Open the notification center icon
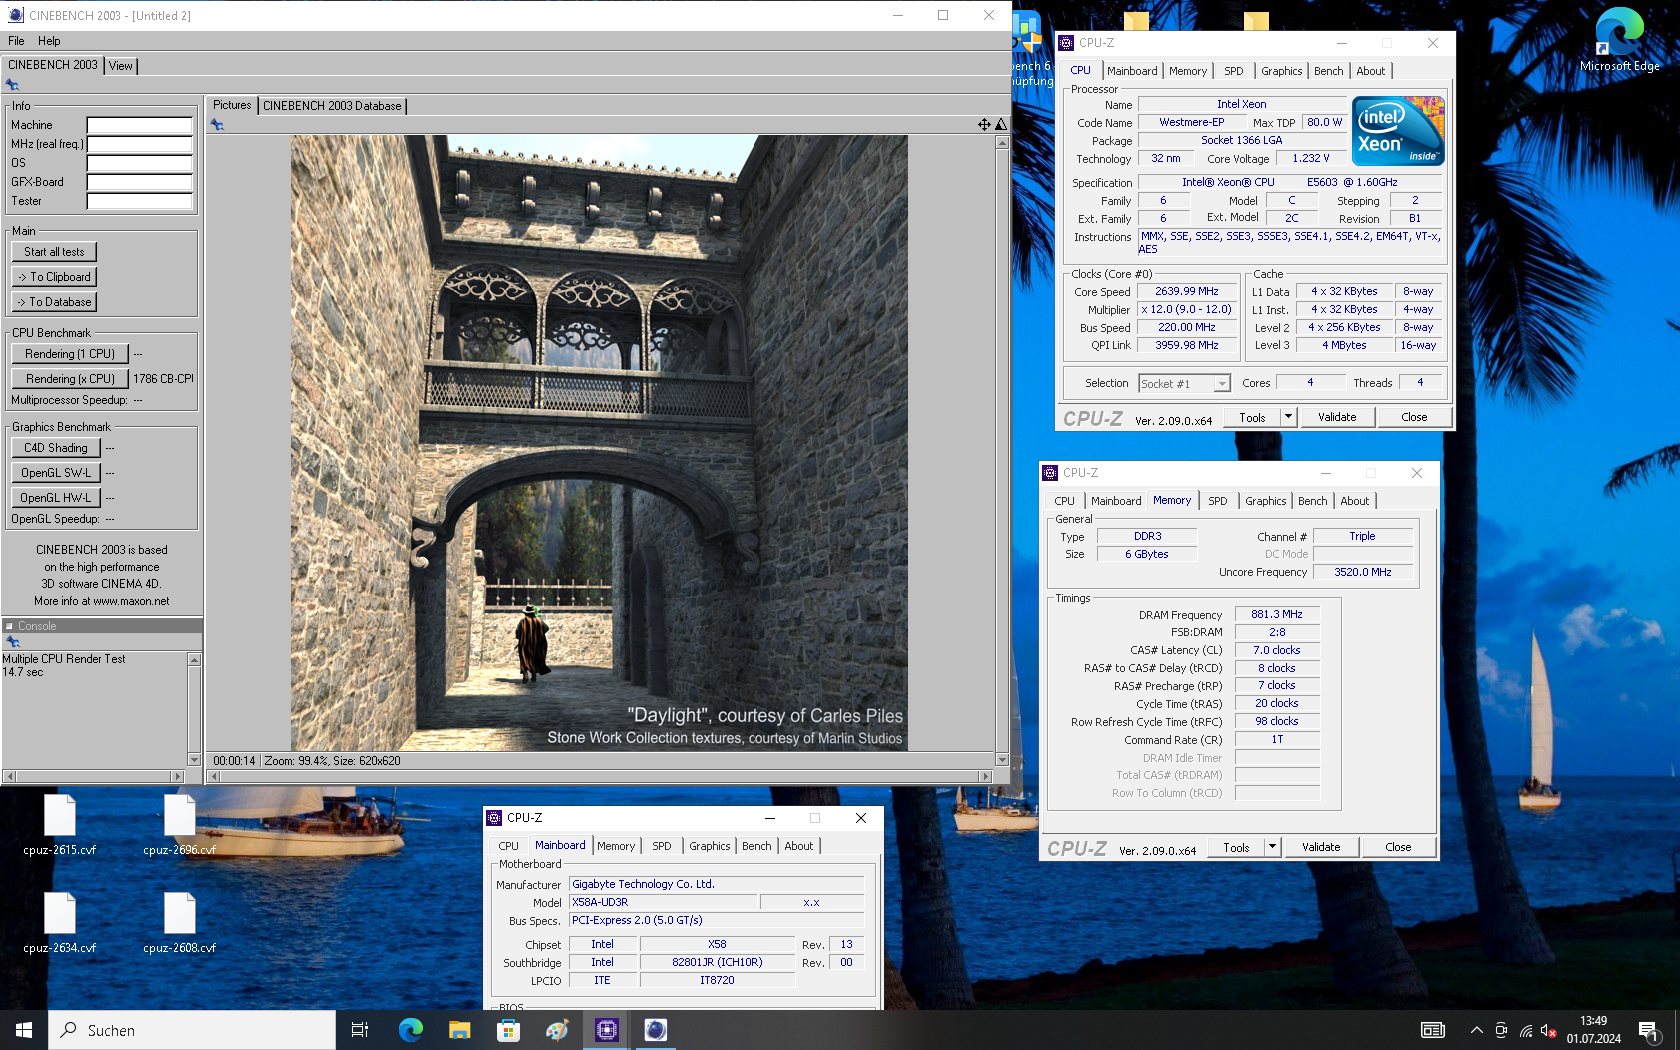The width and height of the screenshot is (1680, 1050). (1650, 1030)
